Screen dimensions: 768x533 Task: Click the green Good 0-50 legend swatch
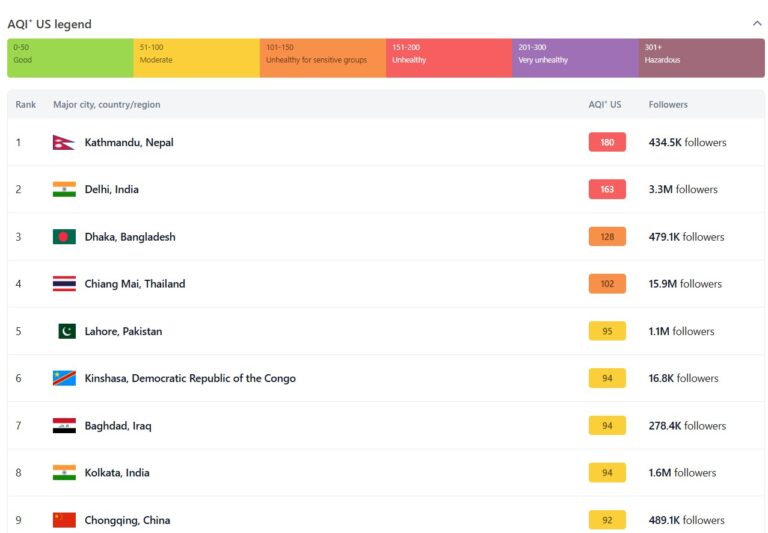70,58
